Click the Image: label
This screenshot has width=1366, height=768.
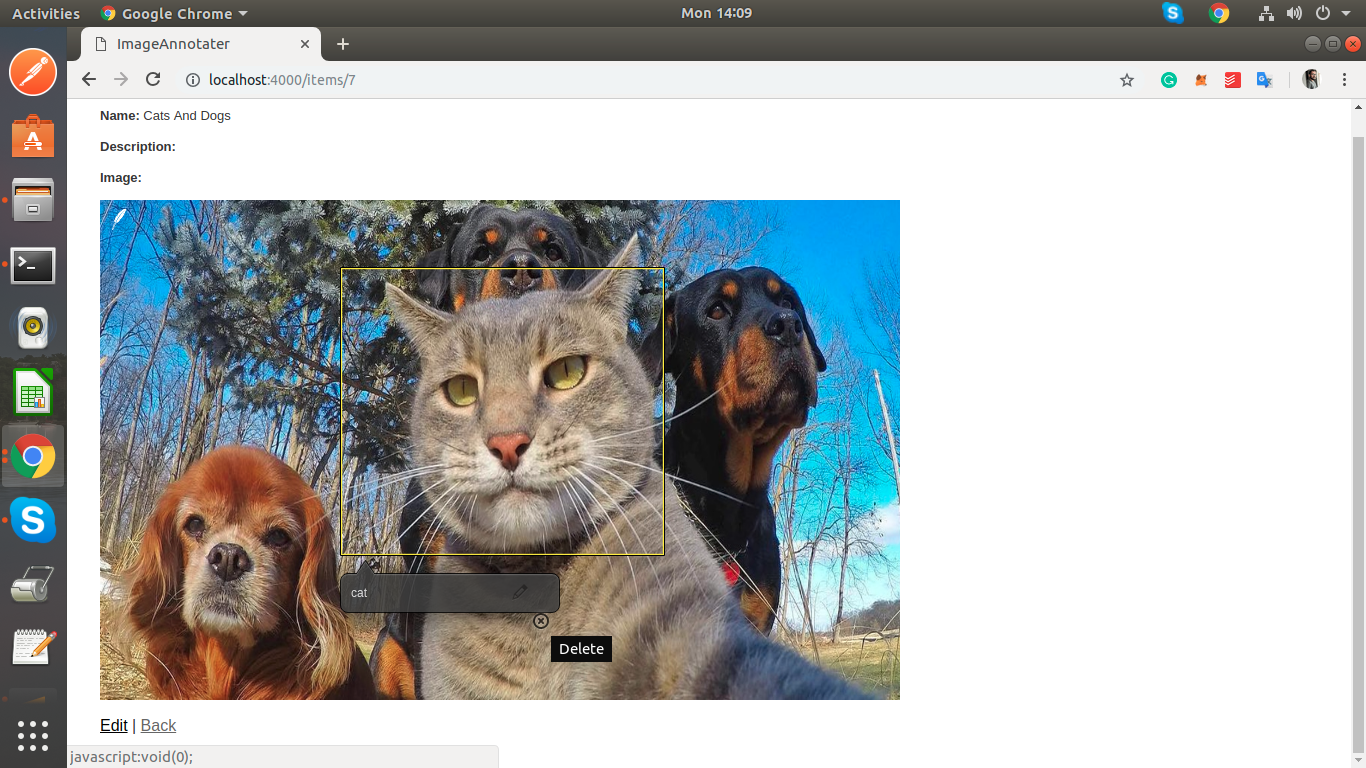click(121, 178)
